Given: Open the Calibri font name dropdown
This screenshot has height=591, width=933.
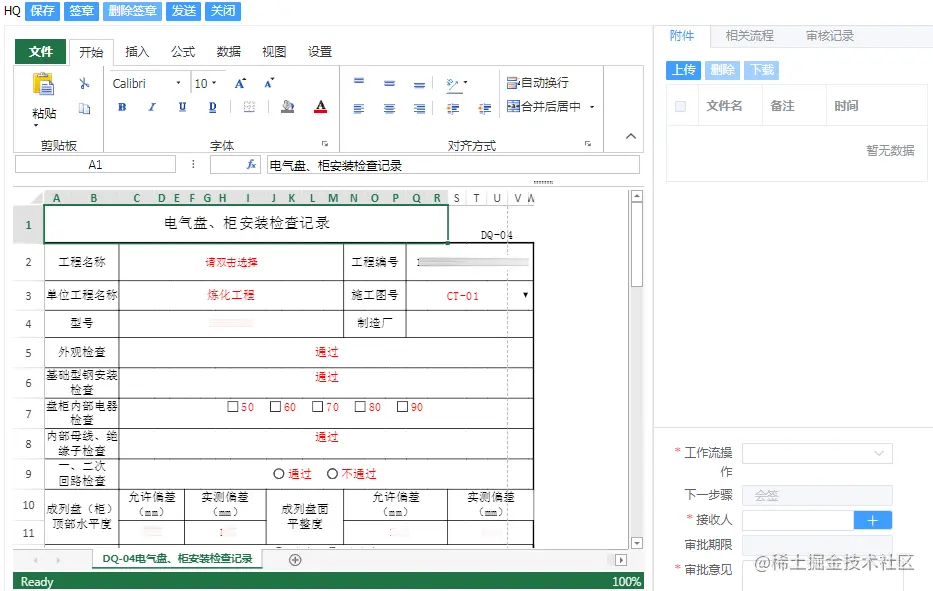Looking at the screenshot, I should coord(179,83).
